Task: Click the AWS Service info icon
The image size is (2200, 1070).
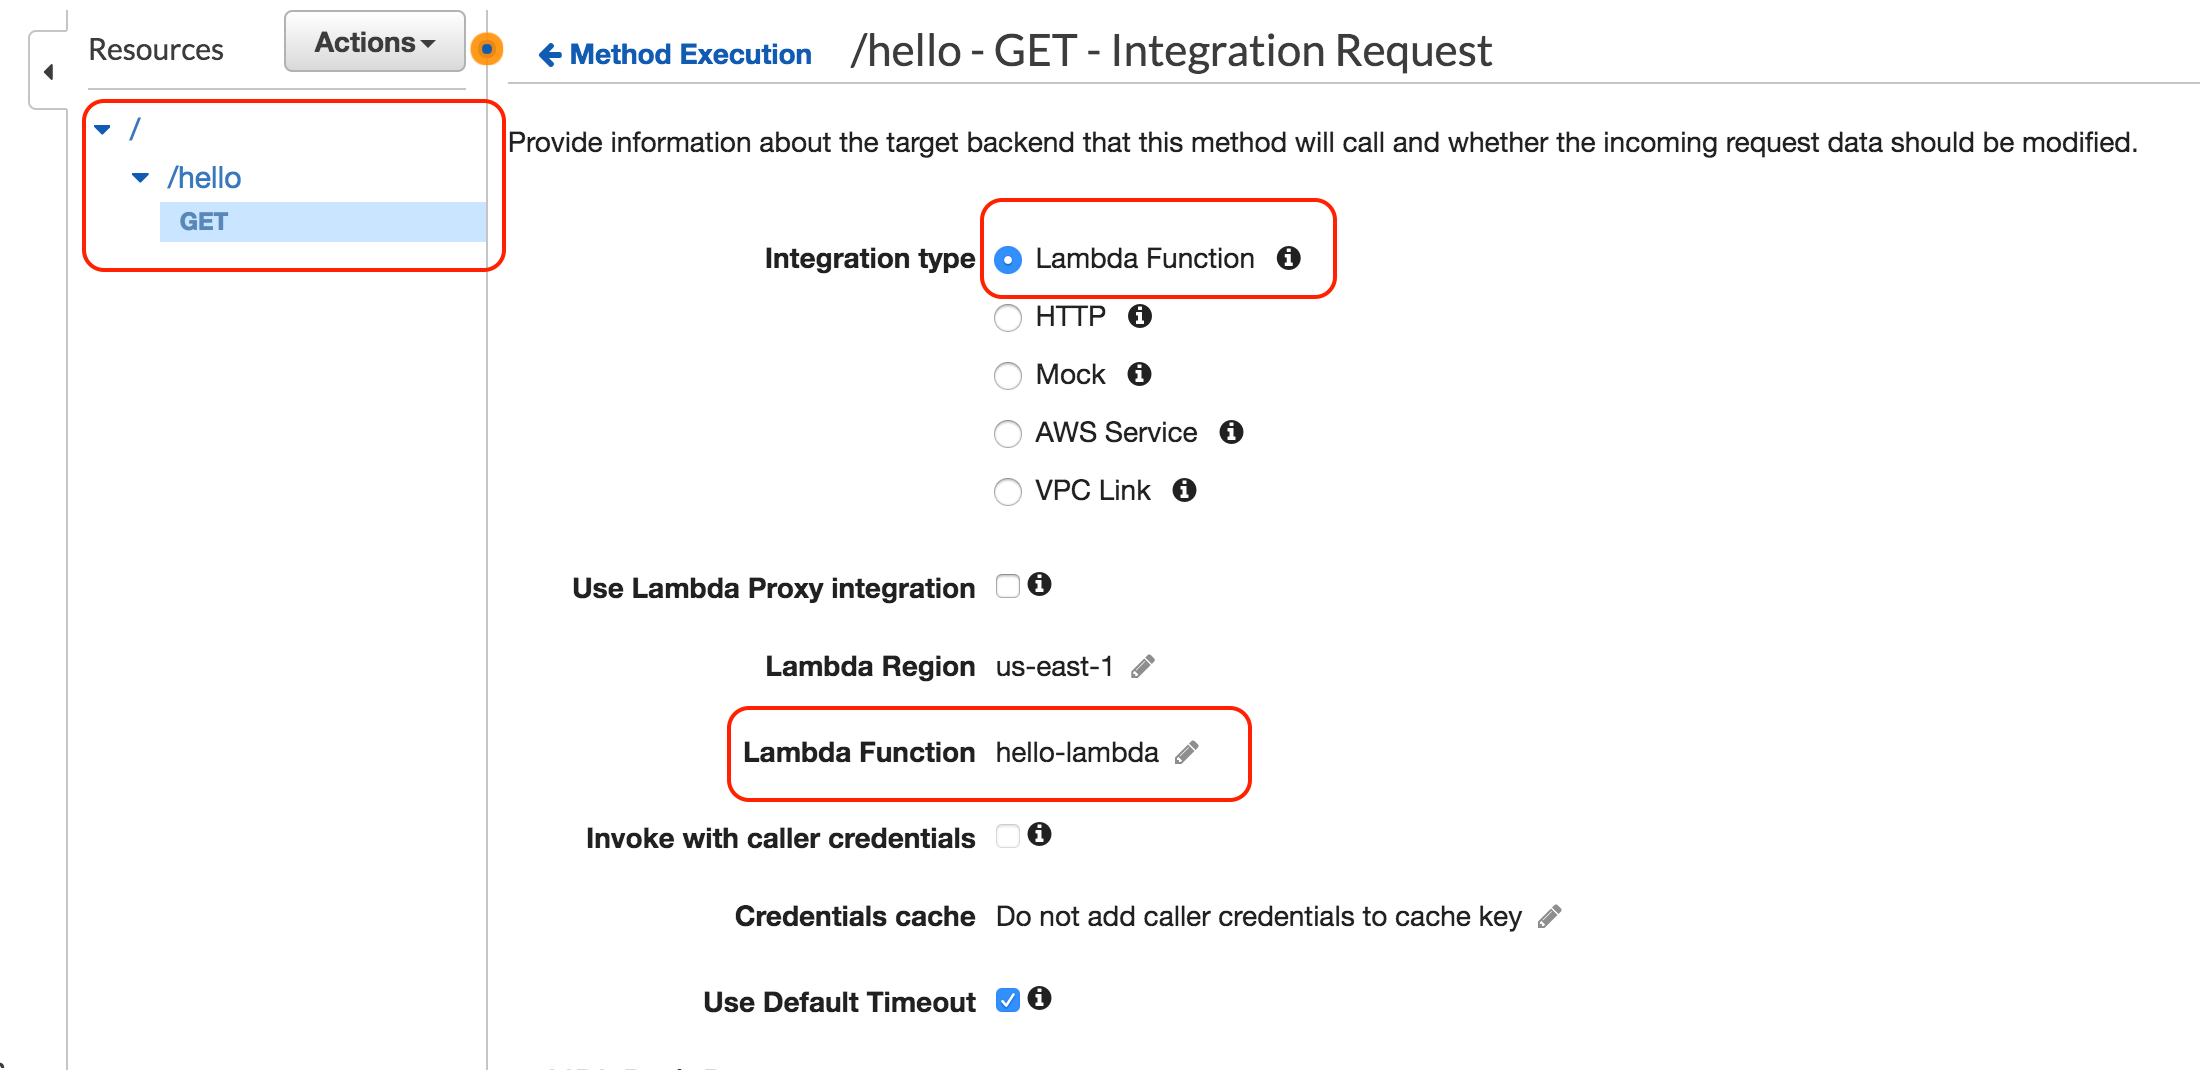Action: coord(1231,432)
